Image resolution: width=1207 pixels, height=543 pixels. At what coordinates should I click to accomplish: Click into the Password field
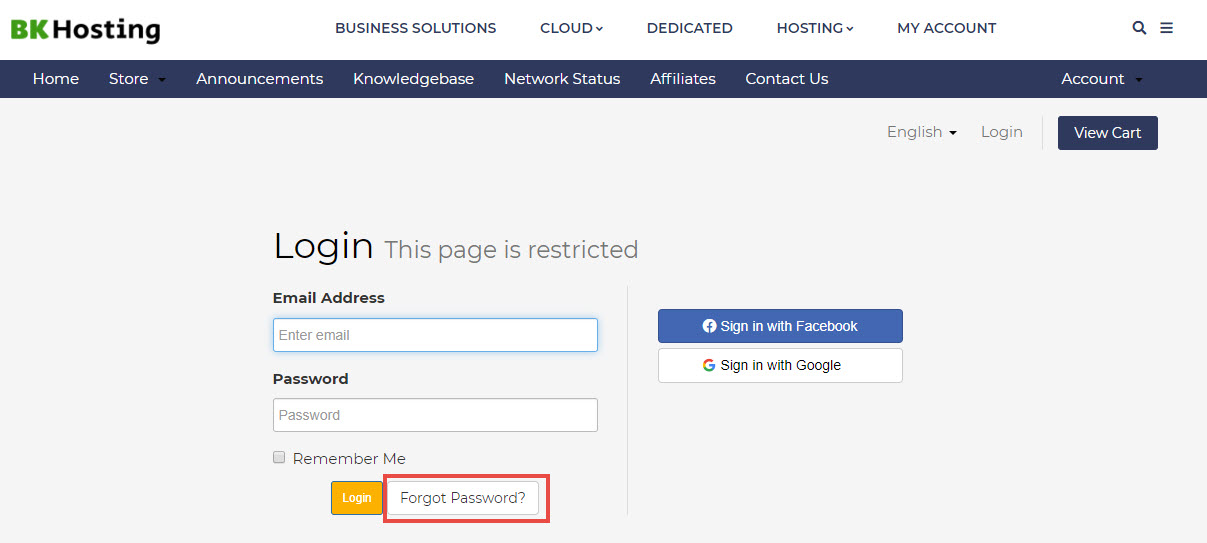[x=435, y=415]
